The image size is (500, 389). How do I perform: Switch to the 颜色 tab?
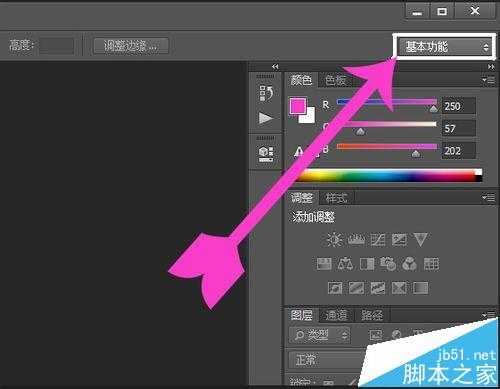click(301, 80)
